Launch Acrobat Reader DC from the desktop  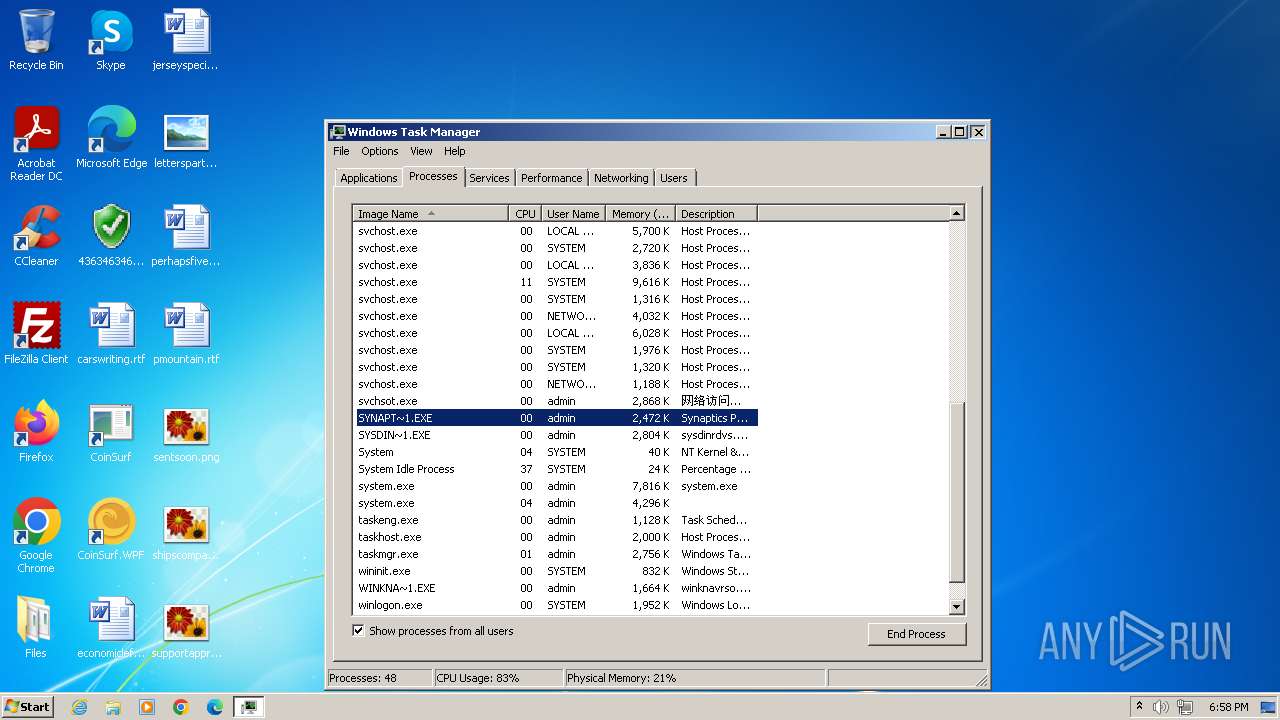click(36, 143)
